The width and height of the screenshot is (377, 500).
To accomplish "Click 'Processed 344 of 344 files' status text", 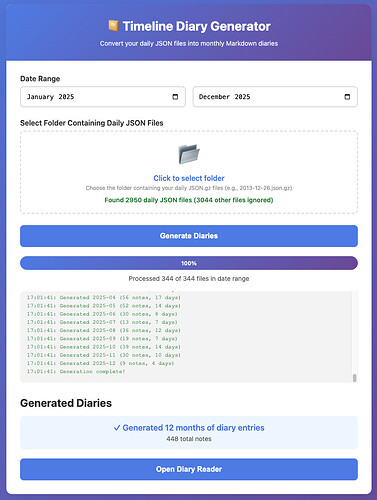I will pos(189,279).
